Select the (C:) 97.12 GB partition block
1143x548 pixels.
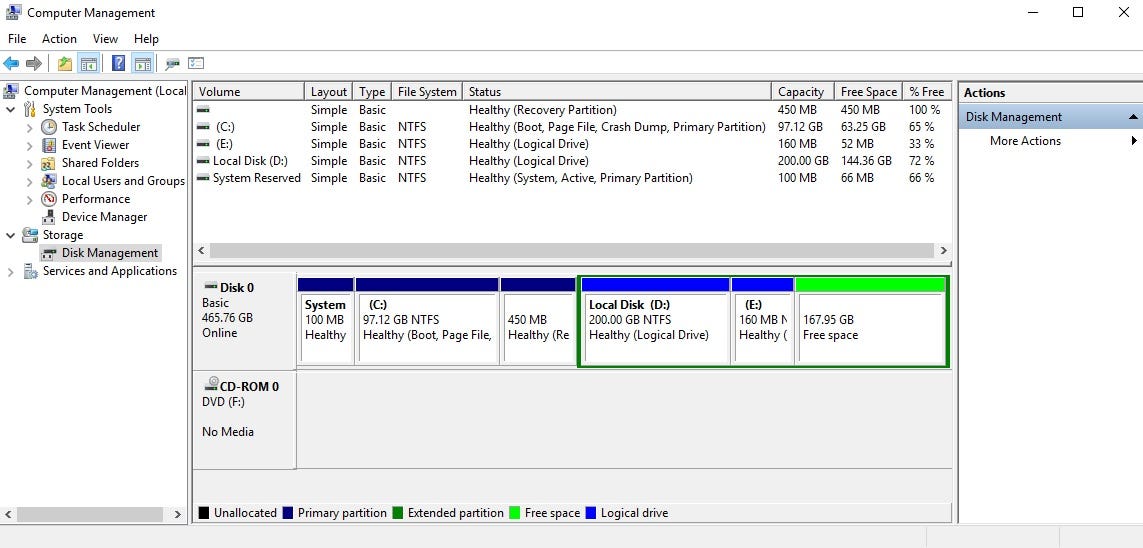click(426, 321)
